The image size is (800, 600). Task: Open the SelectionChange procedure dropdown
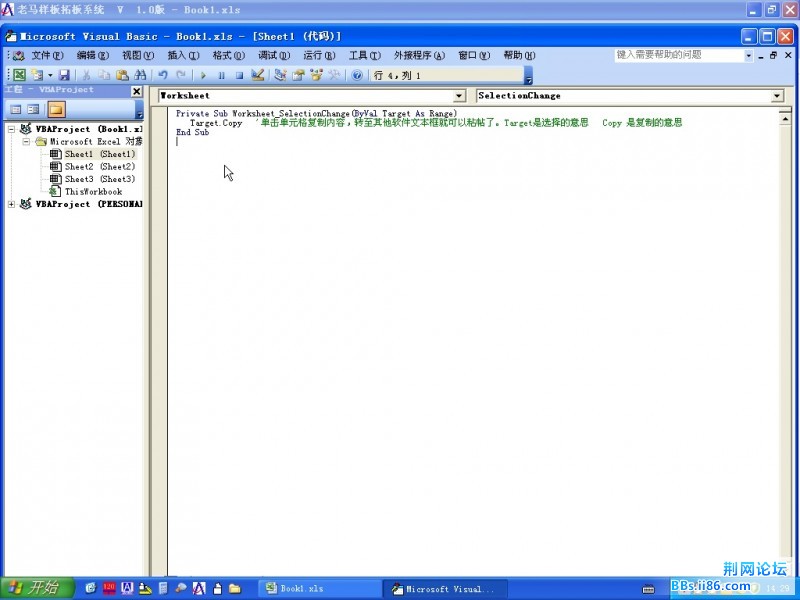click(x=777, y=96)
